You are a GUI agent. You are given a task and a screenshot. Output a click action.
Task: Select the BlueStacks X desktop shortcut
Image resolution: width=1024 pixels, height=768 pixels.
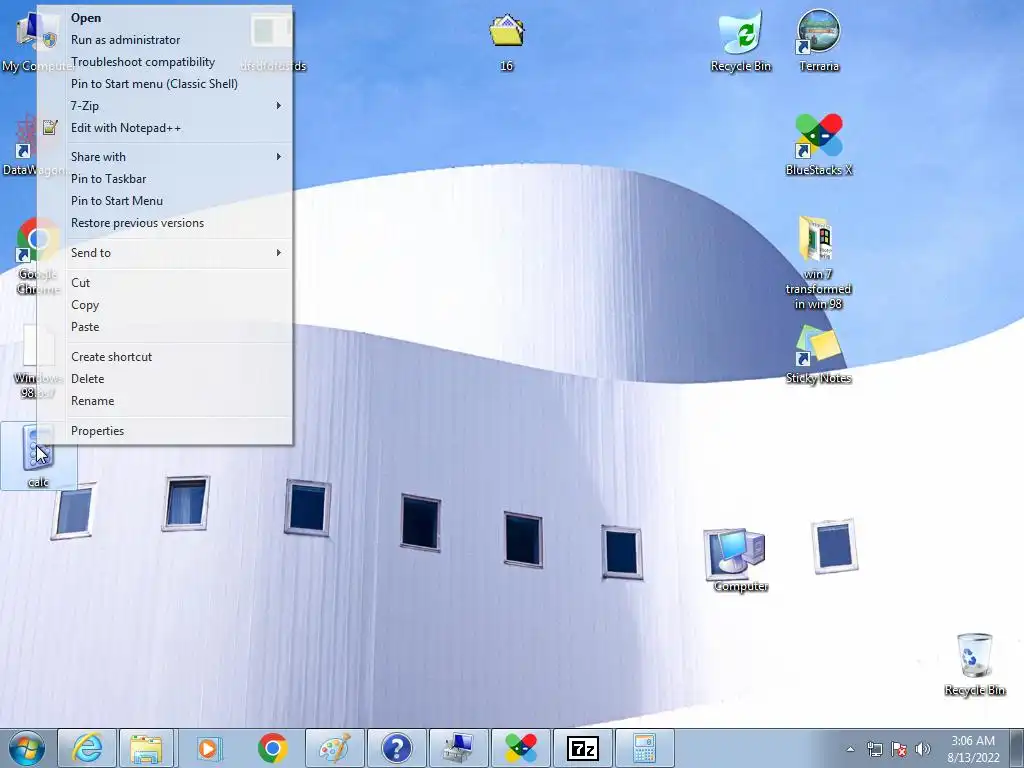coord(819,145)
